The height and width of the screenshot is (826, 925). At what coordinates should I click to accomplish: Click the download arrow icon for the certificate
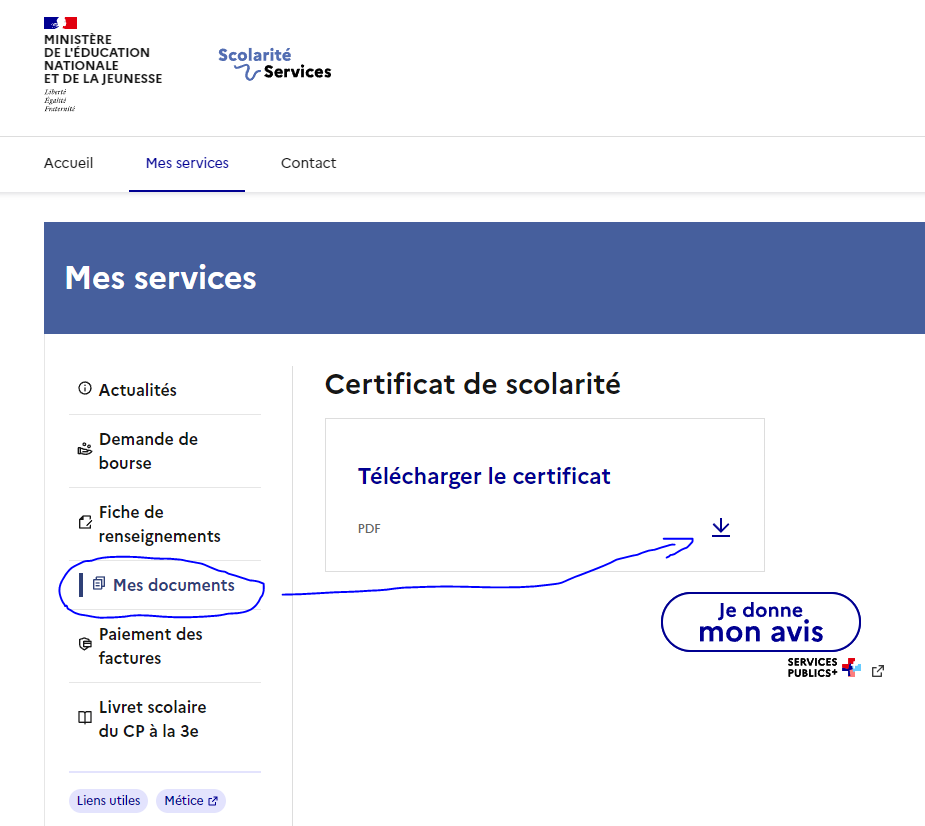721,527
